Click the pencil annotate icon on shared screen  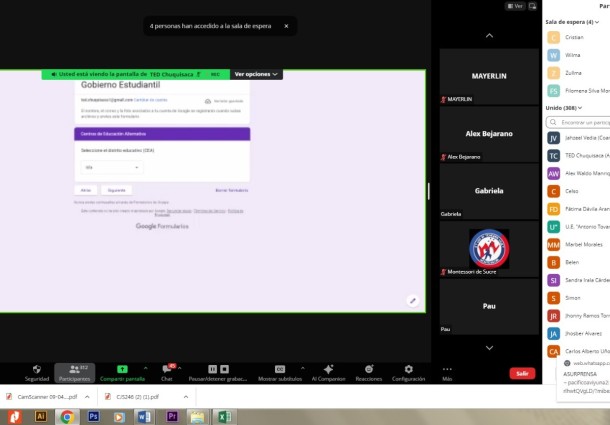pyautogui.click(x=412, y=300)
